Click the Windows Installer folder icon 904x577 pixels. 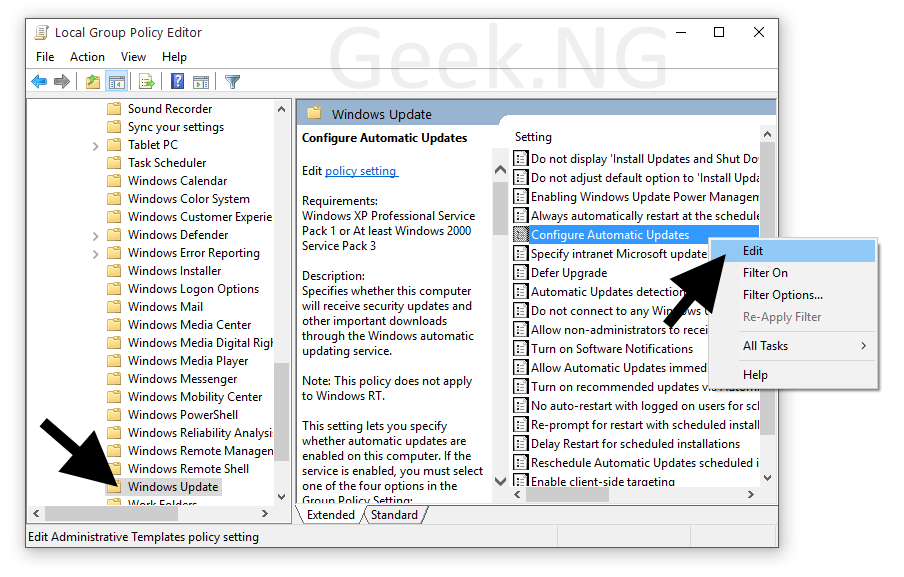point(114,270)
